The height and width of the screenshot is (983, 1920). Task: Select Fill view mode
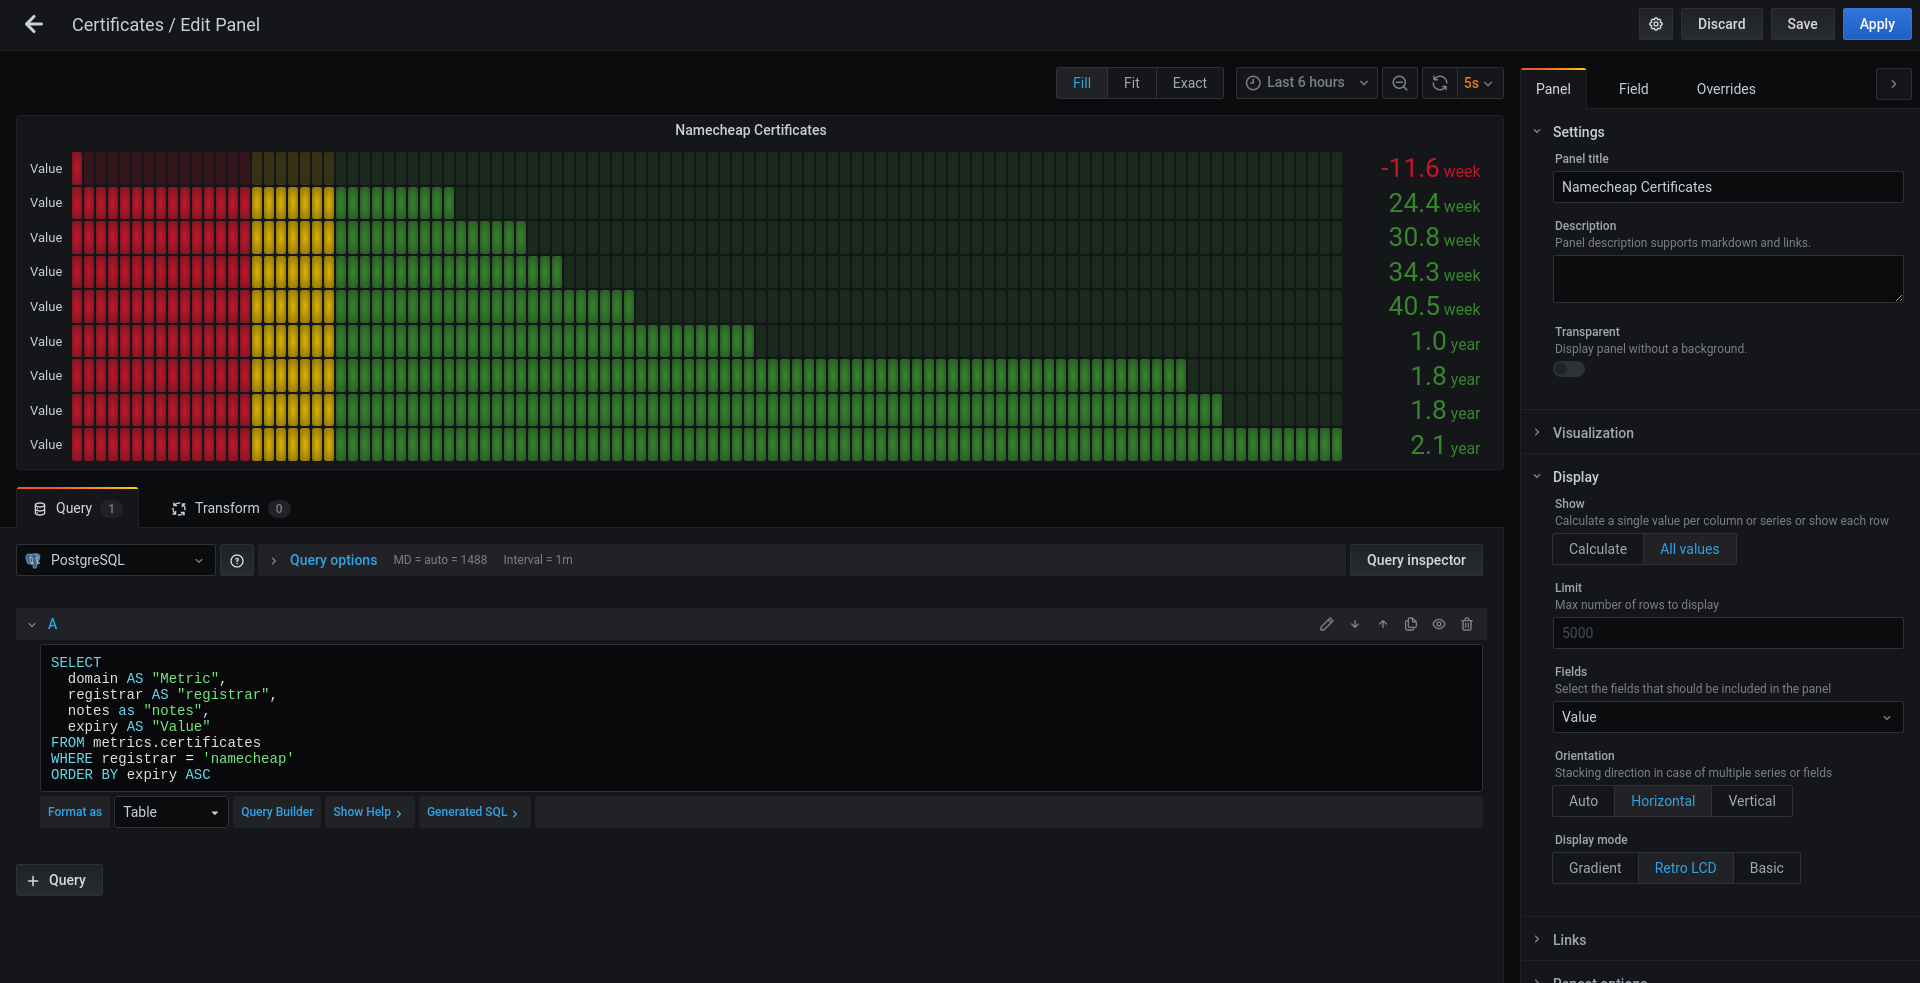pyautogui.click(x=1082, y=83)
